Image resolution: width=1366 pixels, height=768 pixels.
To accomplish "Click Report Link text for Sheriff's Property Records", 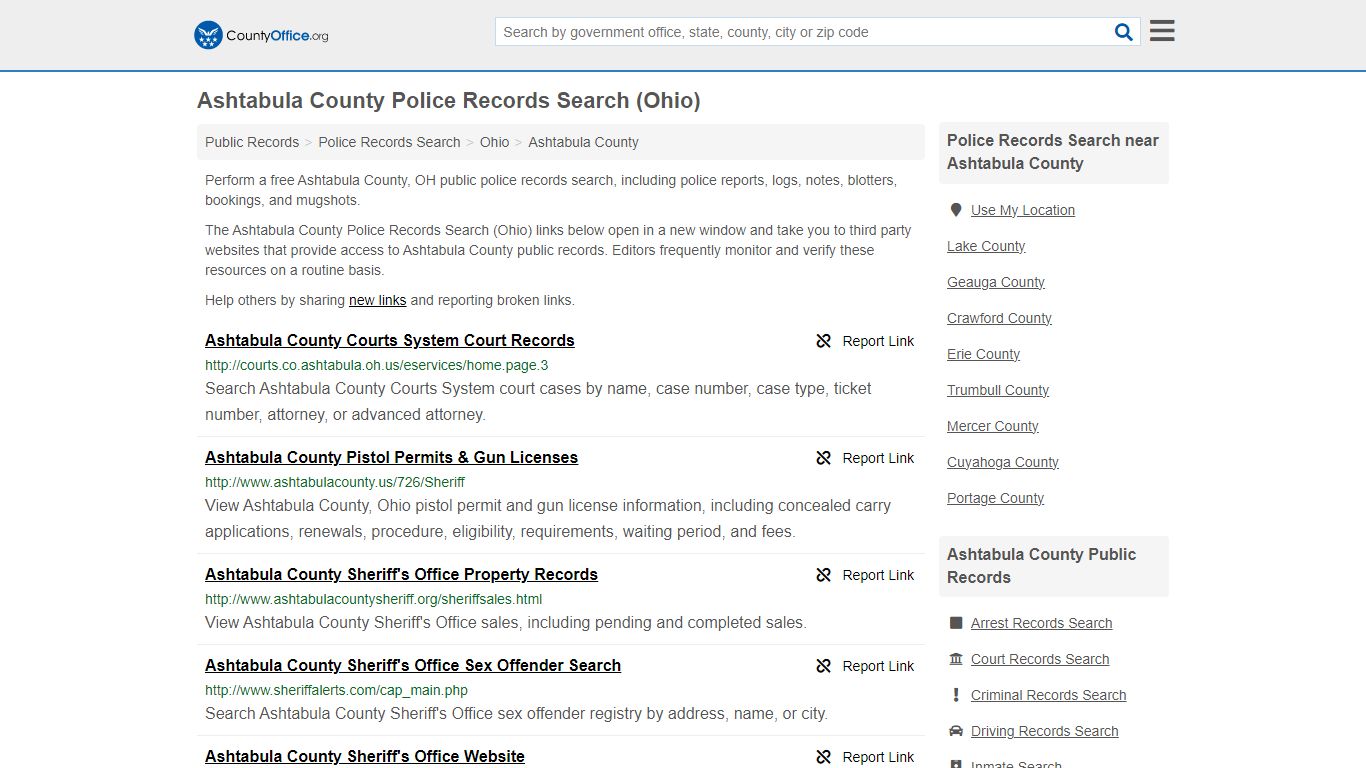I will click(x=878, y=575).
